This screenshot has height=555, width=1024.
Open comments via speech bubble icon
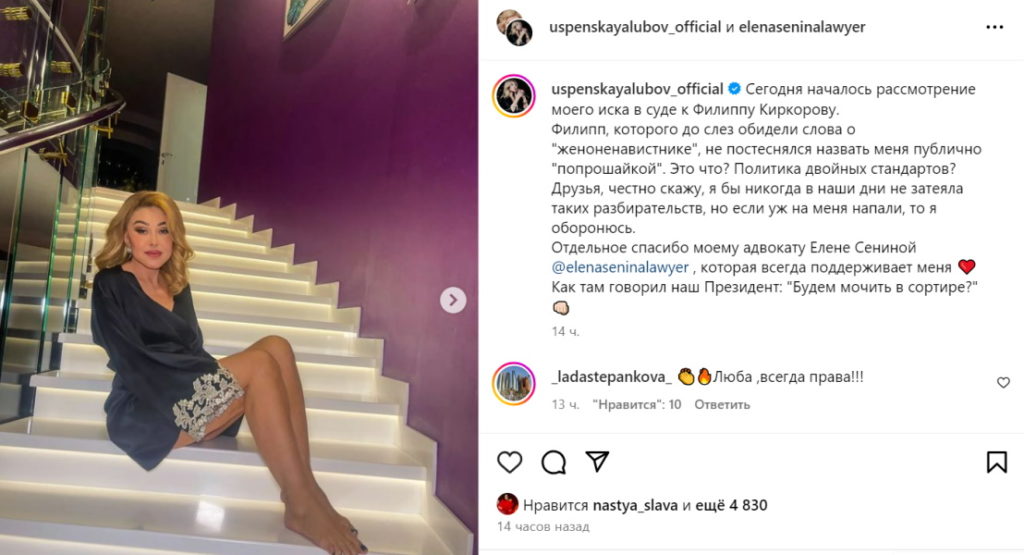coord(553,462)
